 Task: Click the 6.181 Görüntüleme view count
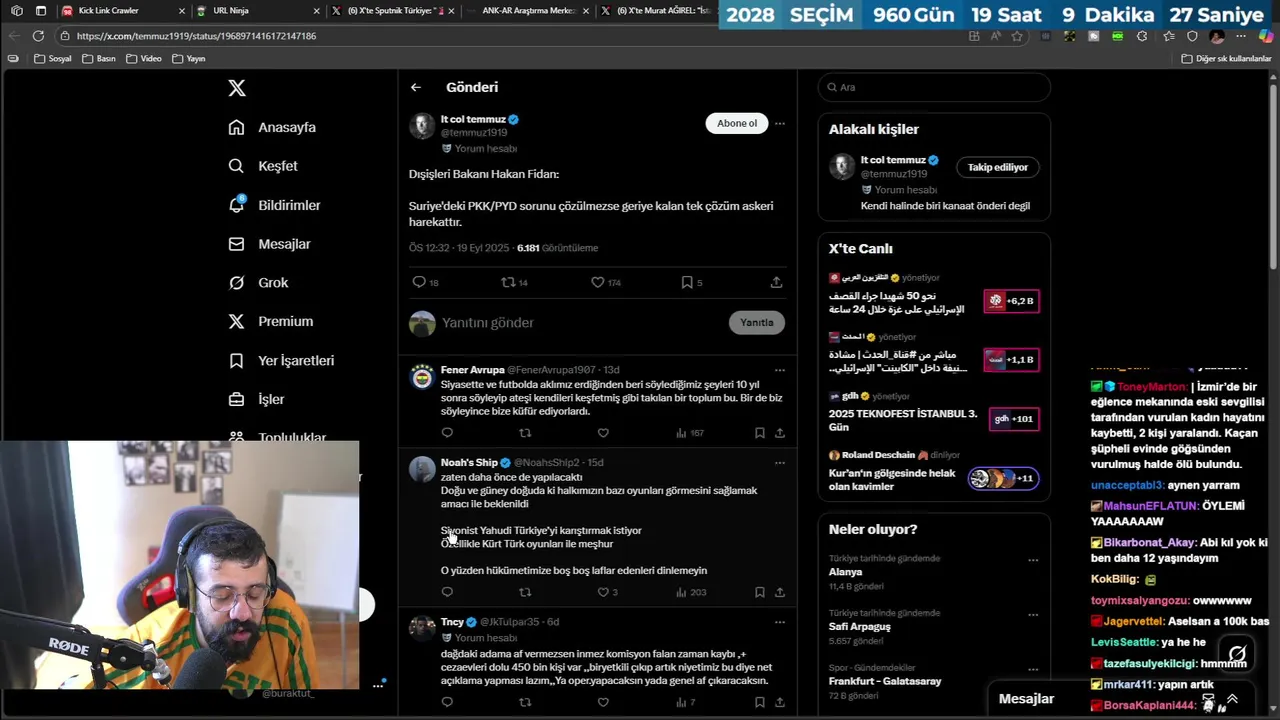click(557, 248)
